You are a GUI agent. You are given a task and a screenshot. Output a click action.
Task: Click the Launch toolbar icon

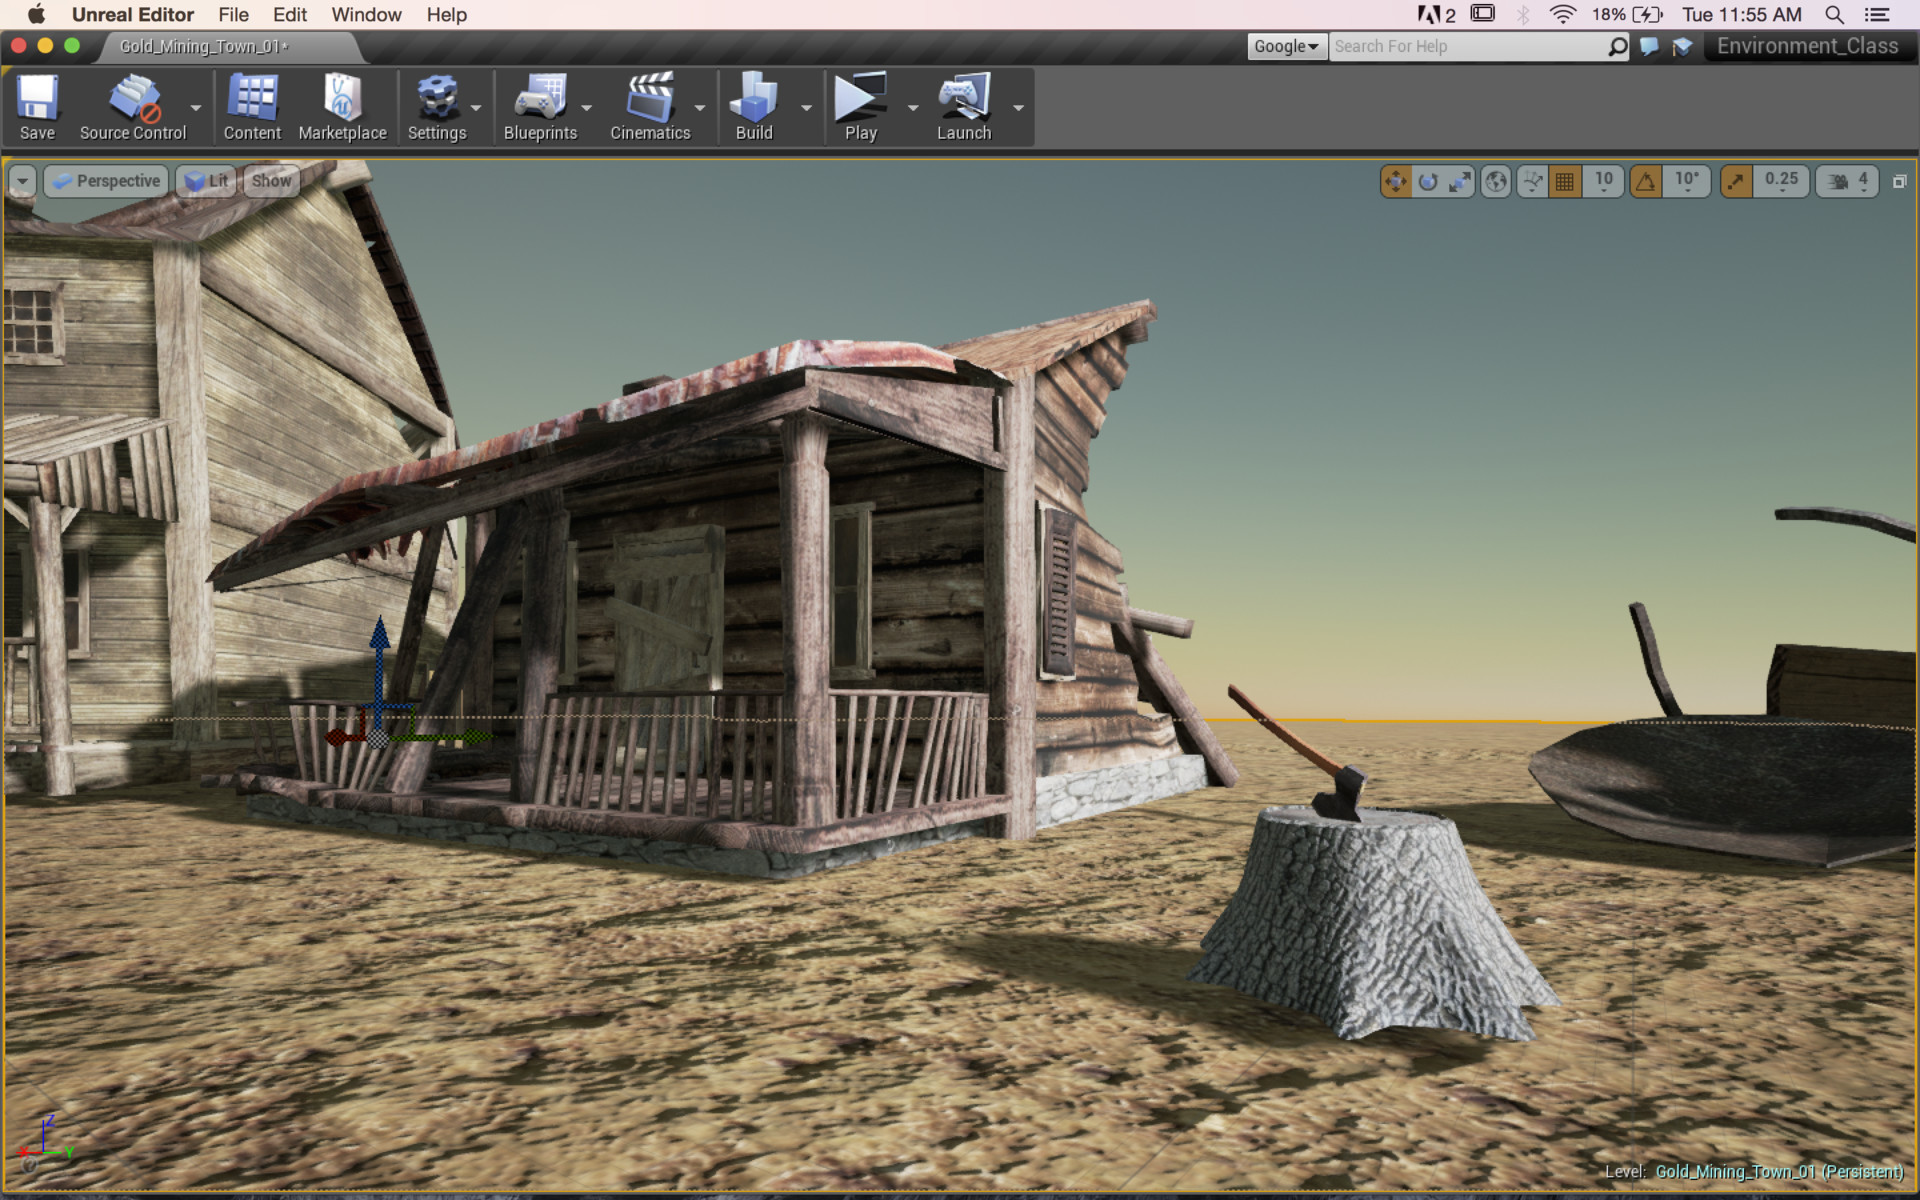(x=964, y=98)
